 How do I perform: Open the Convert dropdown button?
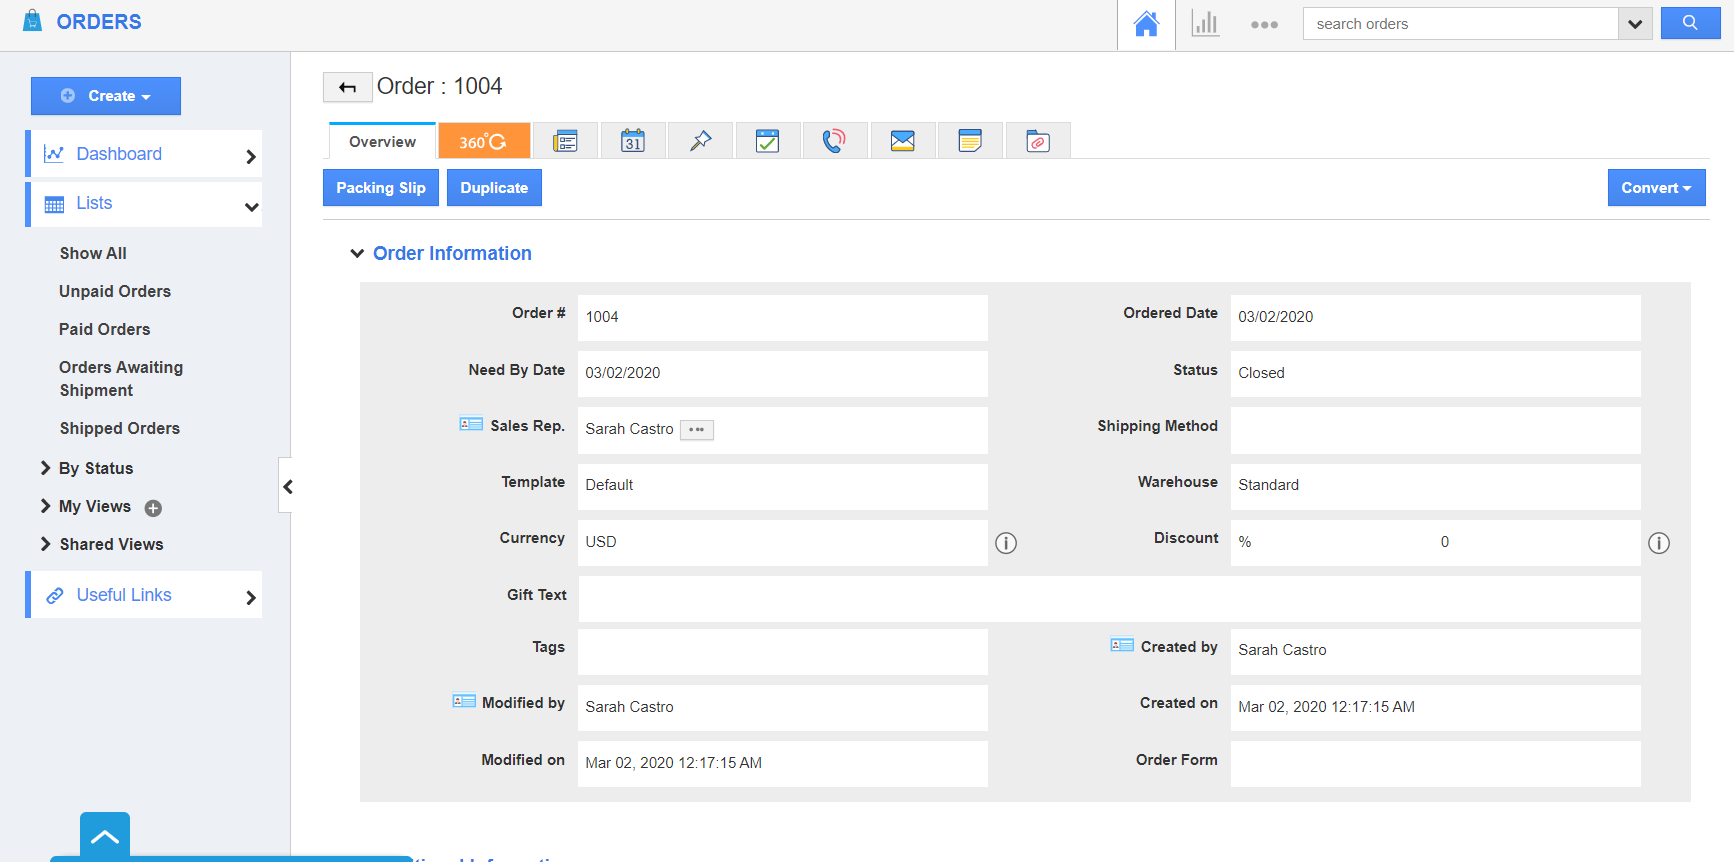point(1656,188)
